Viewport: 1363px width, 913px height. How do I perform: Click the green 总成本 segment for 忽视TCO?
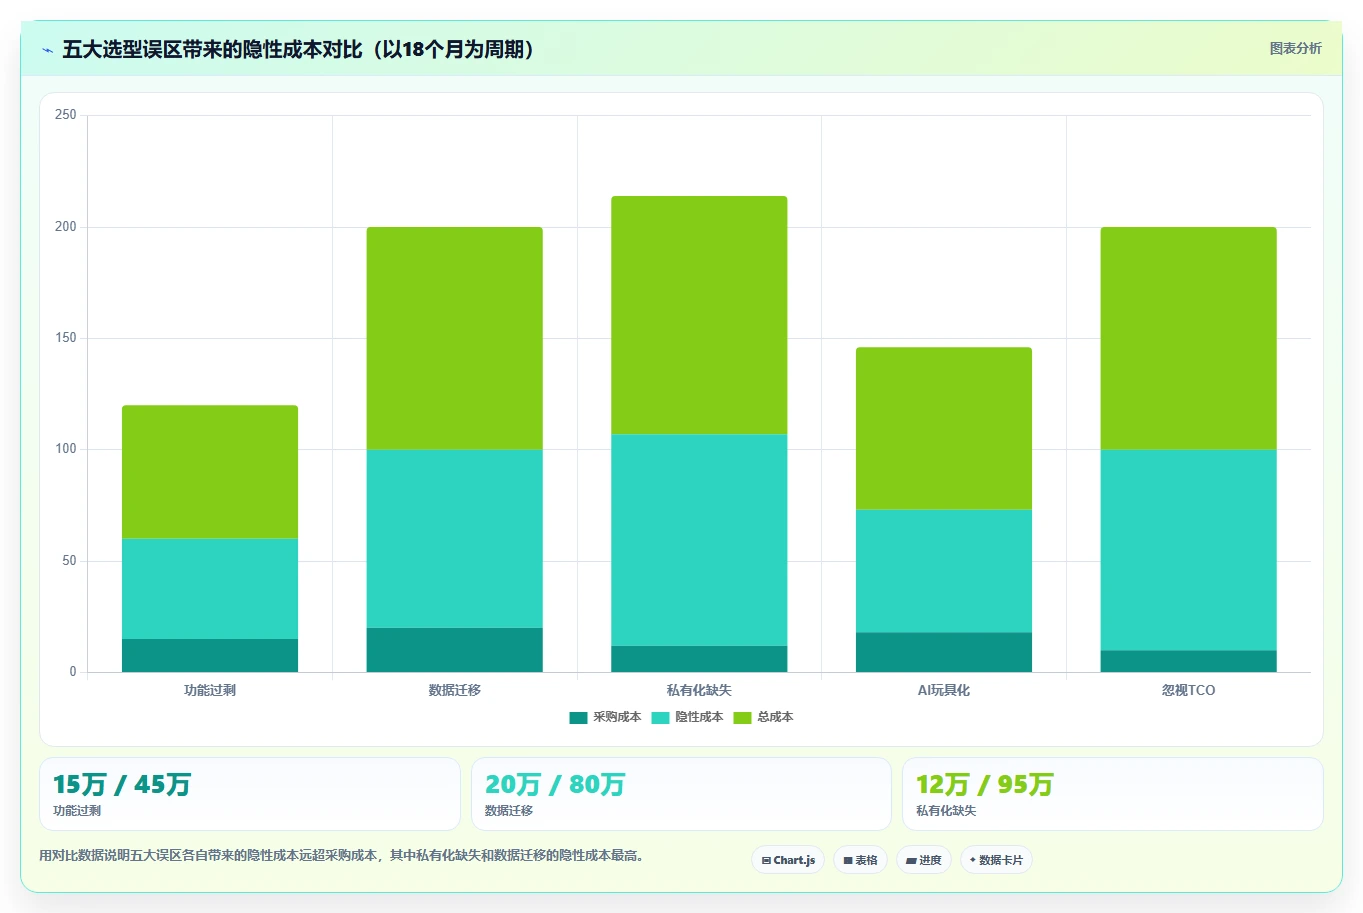coord(1188,338)
